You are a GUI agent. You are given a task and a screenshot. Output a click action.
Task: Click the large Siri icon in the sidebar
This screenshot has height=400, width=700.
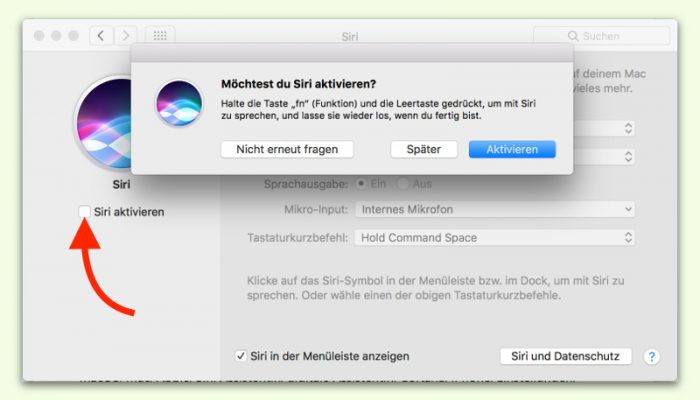104,123
